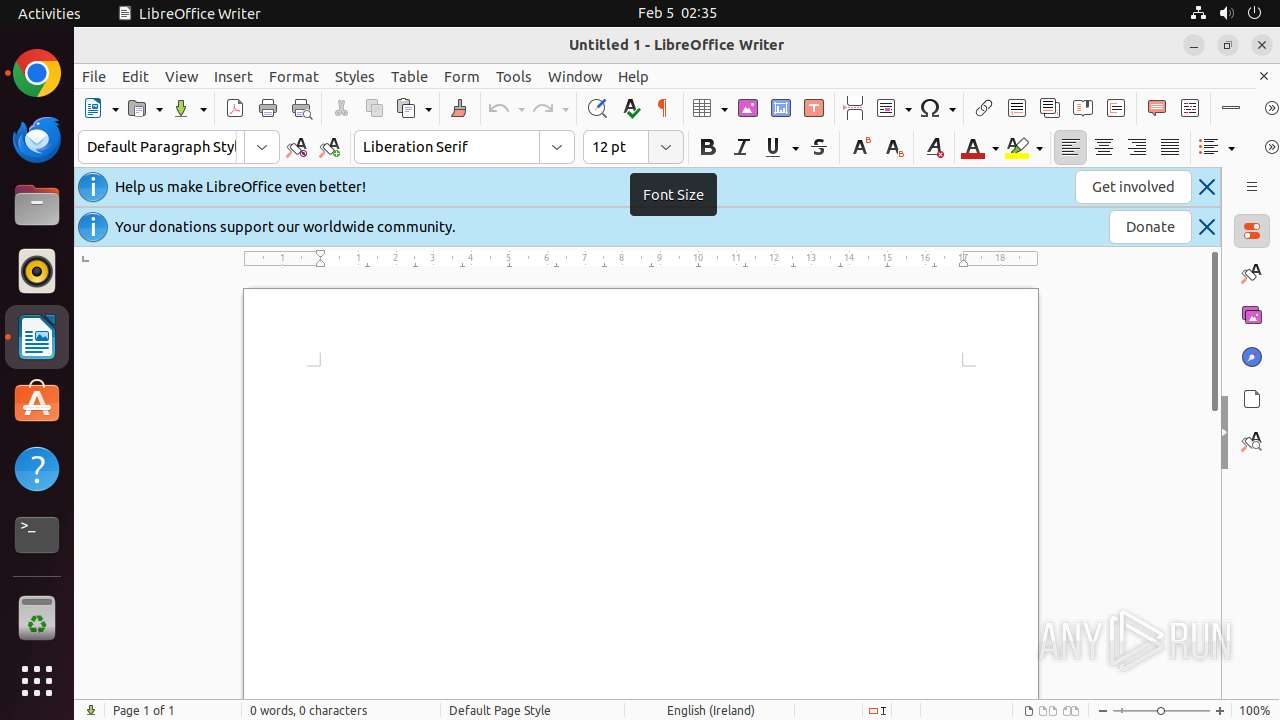
Task: Open the Font Name dropdown list
Action: pyautogui.click(x=557, y=147)
